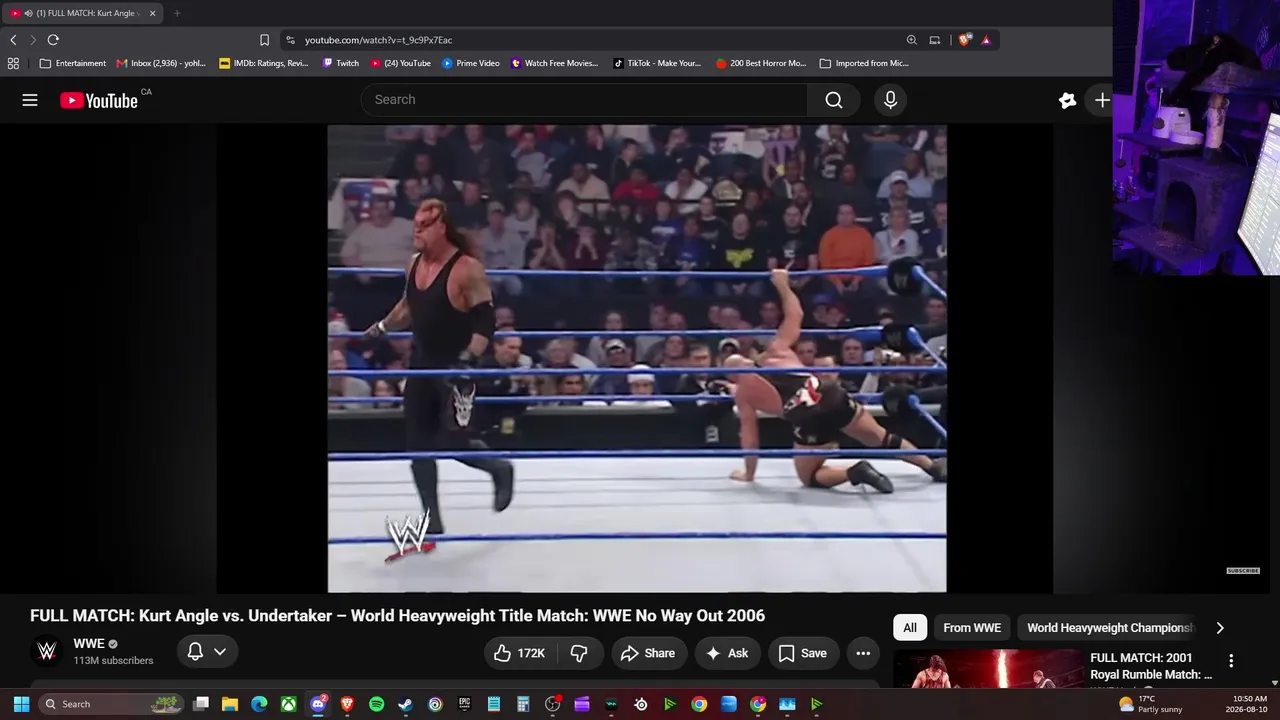The height and width of the screenshot is (720, 1280).
Task: Open the picture-in-picture icon in address bar
Action: click(935, 40)
